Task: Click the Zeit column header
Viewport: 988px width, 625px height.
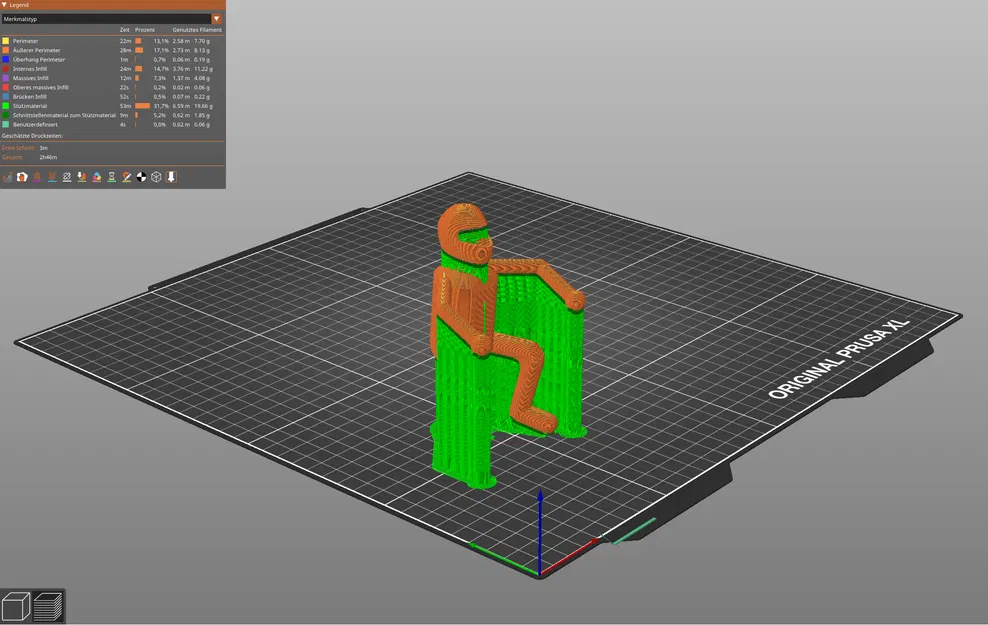Action: click(125, 30)
